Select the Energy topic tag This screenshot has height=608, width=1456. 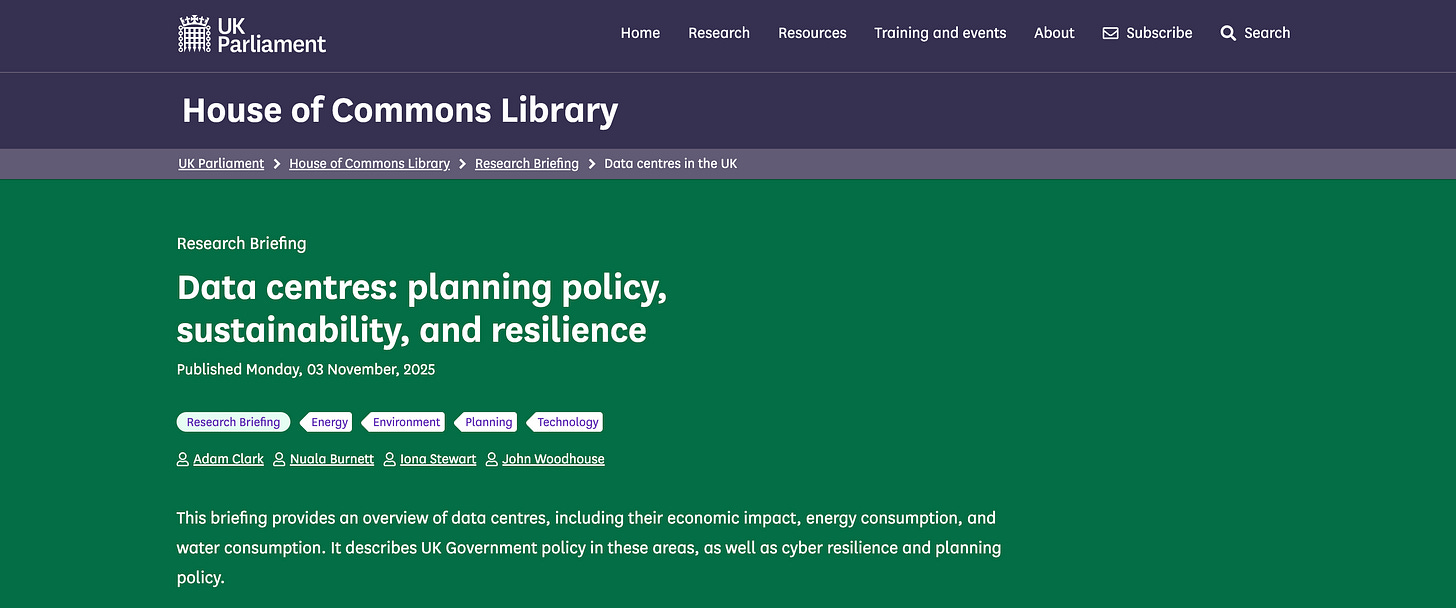pos(327,422)
